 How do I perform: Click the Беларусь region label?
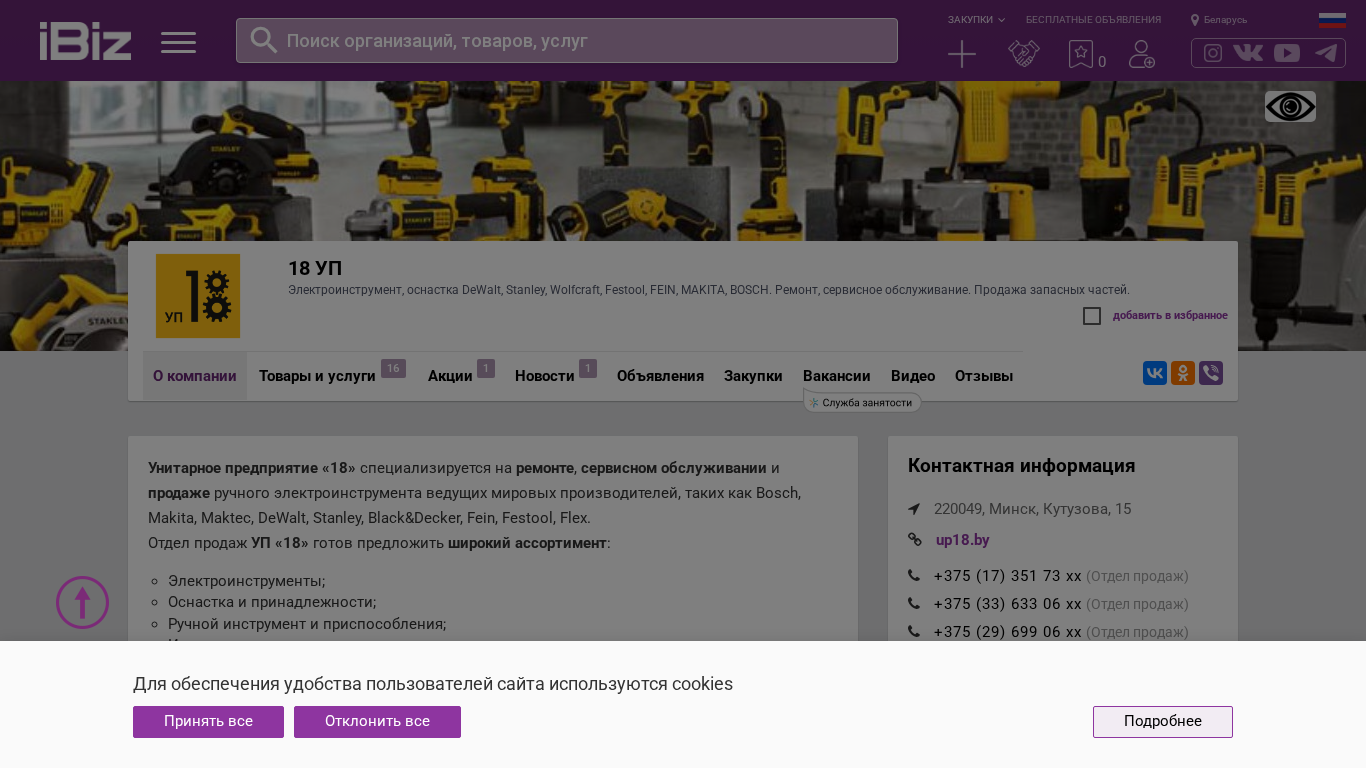(x=1225, y=20)
